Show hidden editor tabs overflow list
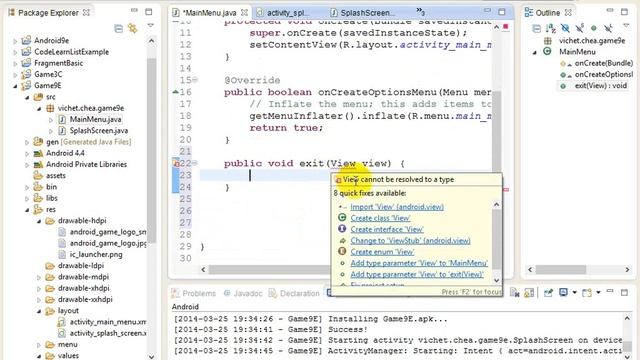The width and height of the screenshot is (640, 360). (x=420, y=11)
